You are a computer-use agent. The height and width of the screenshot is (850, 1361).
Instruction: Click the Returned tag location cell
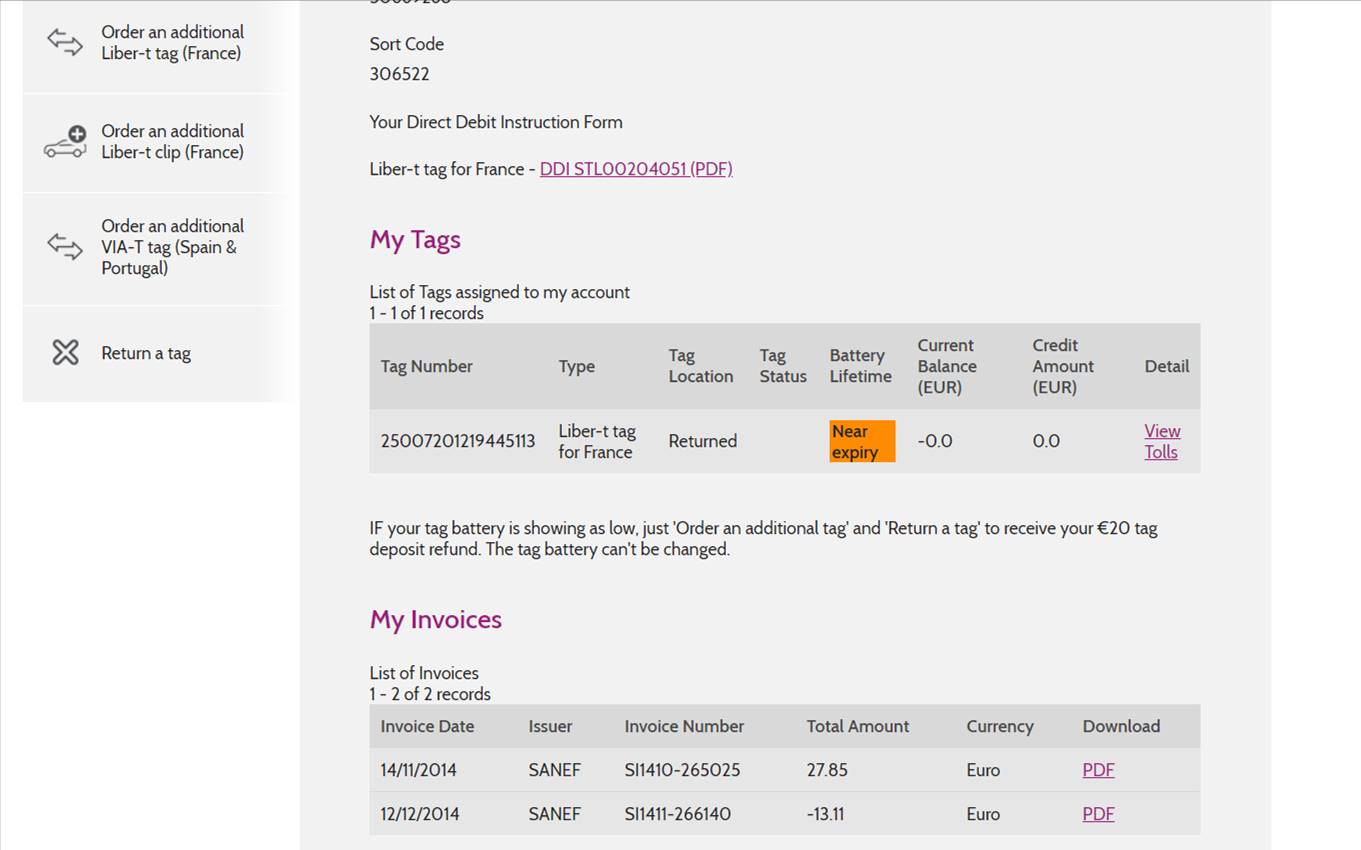703,441
